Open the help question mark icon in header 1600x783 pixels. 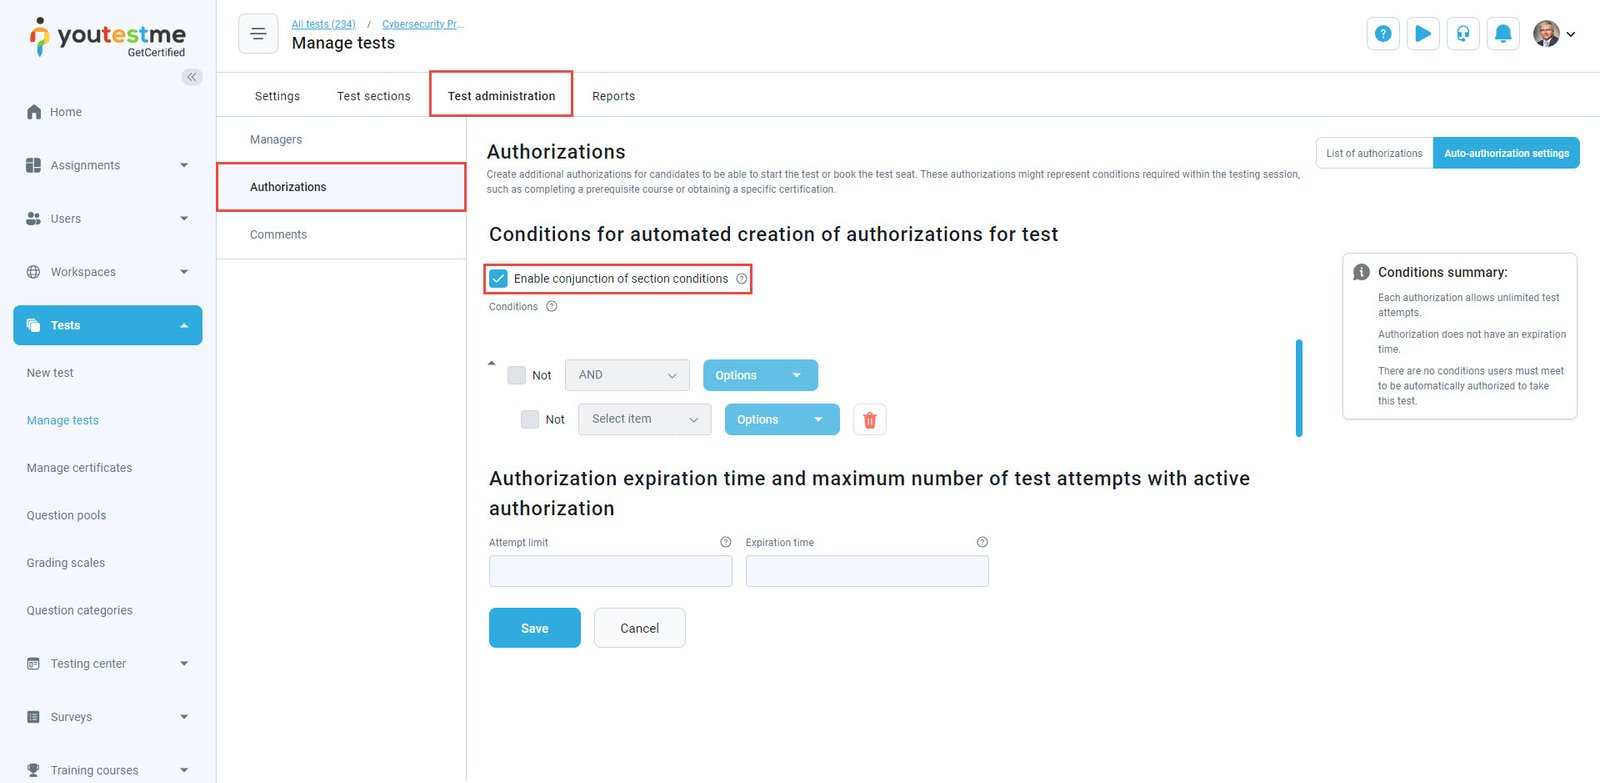[x=1383, y=34]
